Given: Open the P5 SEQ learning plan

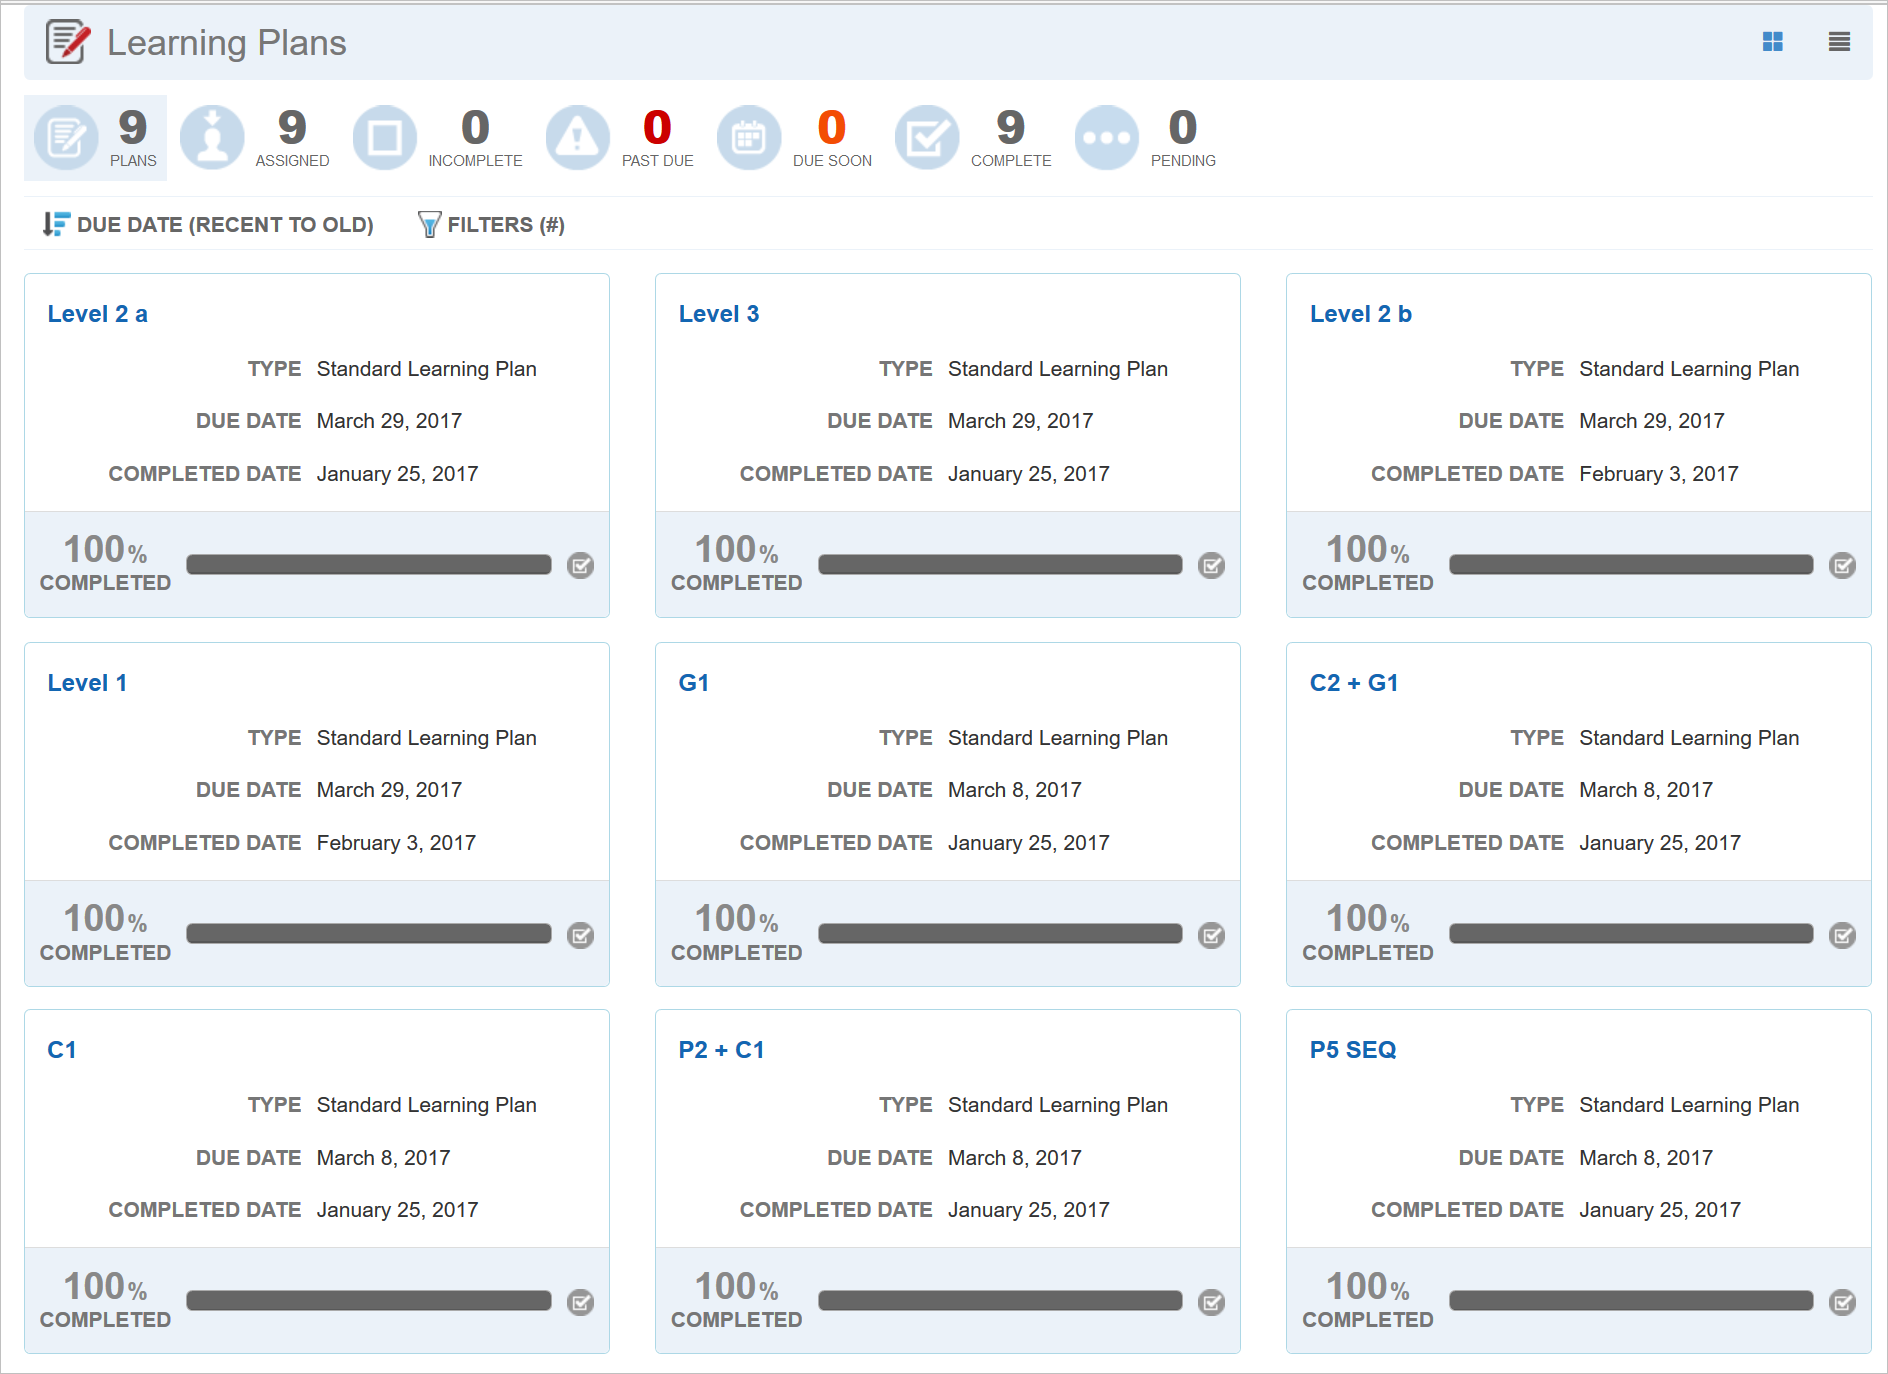Looking at the screenshot, I should [x=1353, y=1050].
